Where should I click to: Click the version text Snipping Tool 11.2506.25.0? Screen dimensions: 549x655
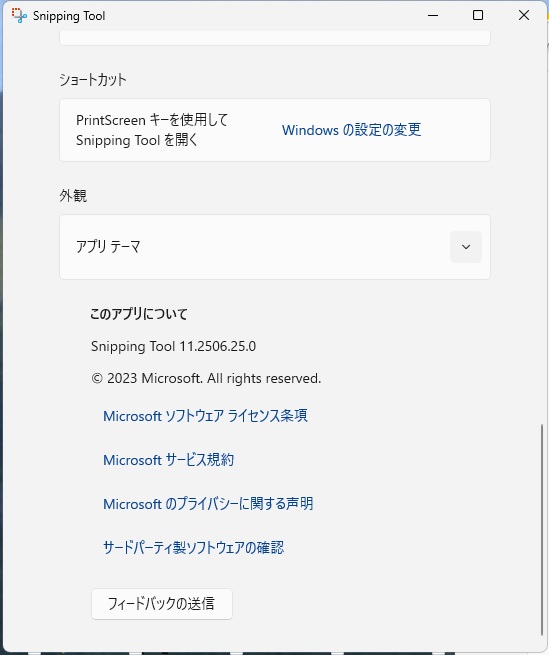[173, 346]
